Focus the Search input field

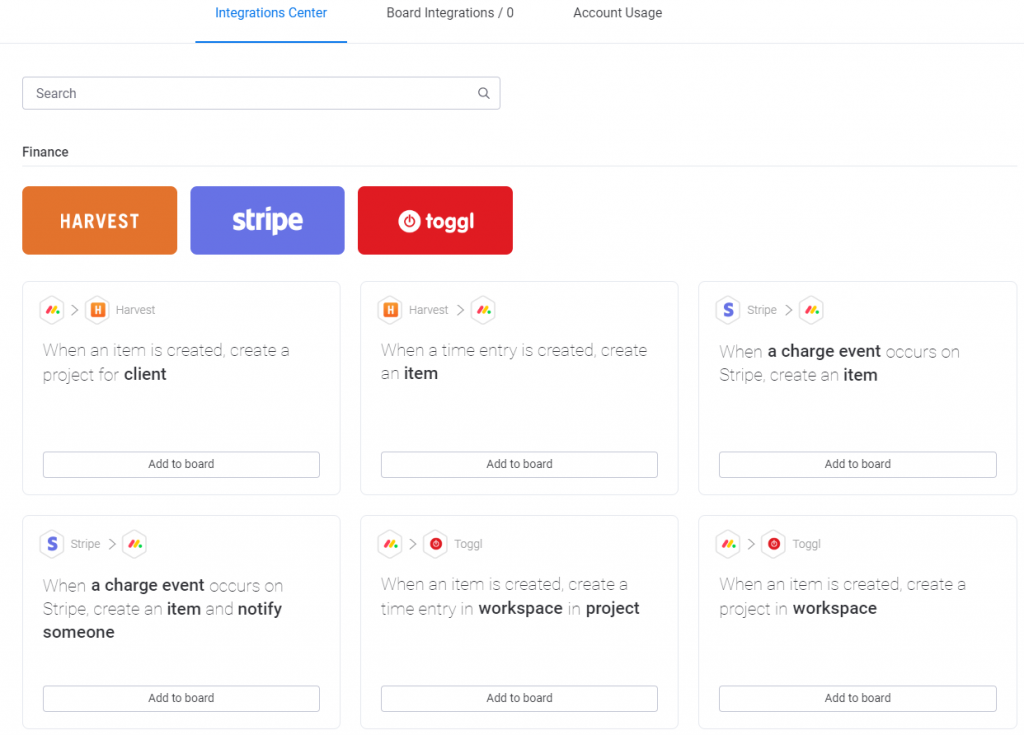click(x=261, y=93)
